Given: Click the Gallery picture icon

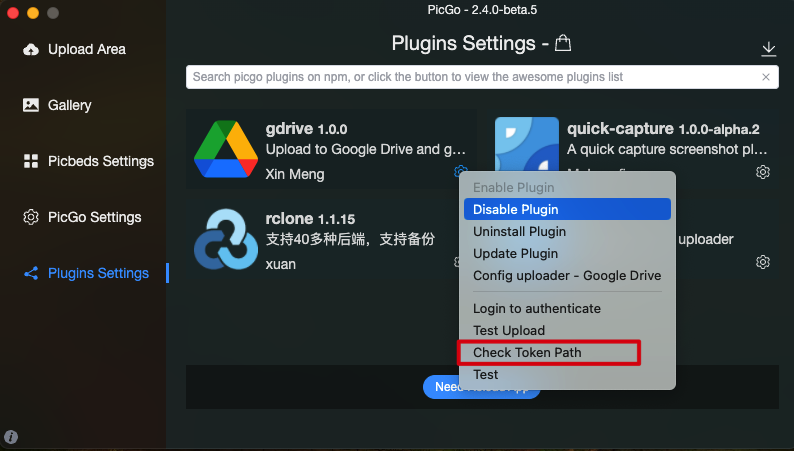Looking at the screenshot, I should point(31,105).
